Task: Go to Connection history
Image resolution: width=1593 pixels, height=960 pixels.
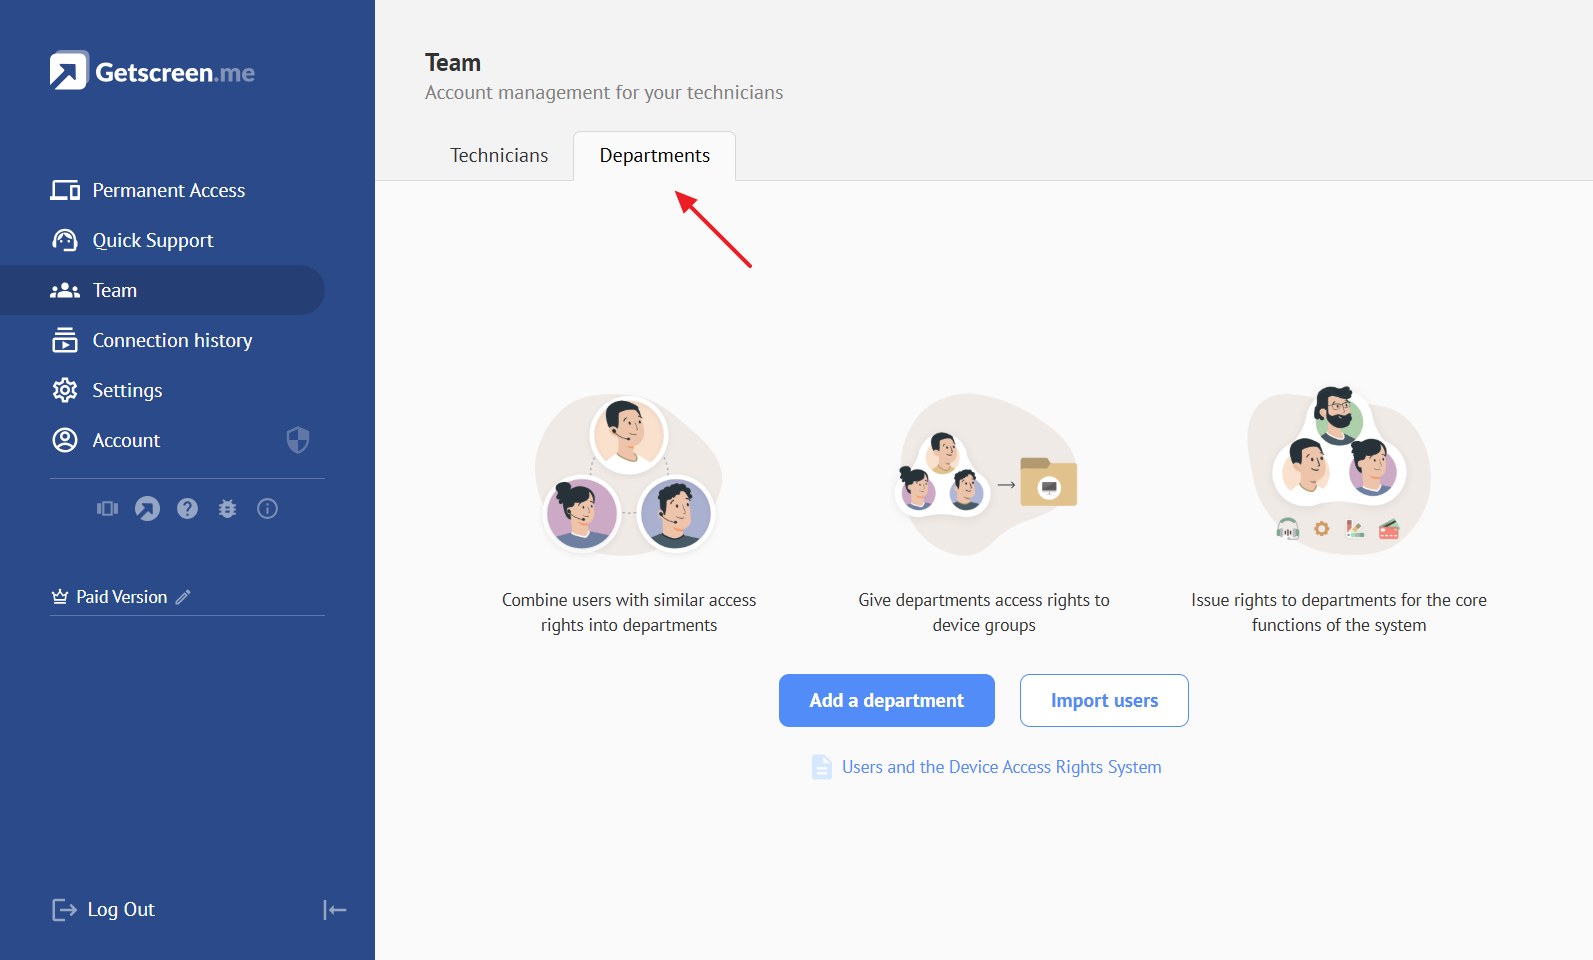Action: (x=172, y=340)
